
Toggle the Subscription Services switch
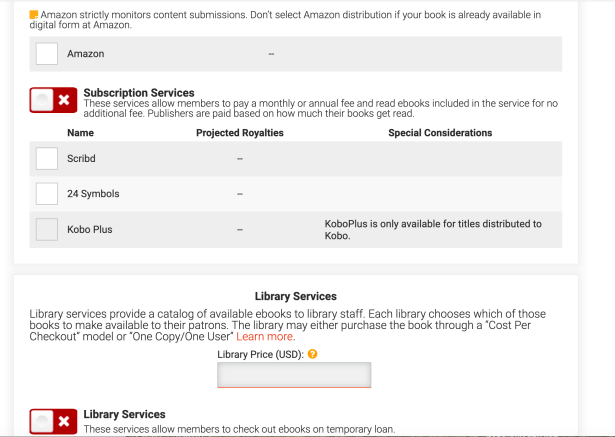click(x=53, y=100)
